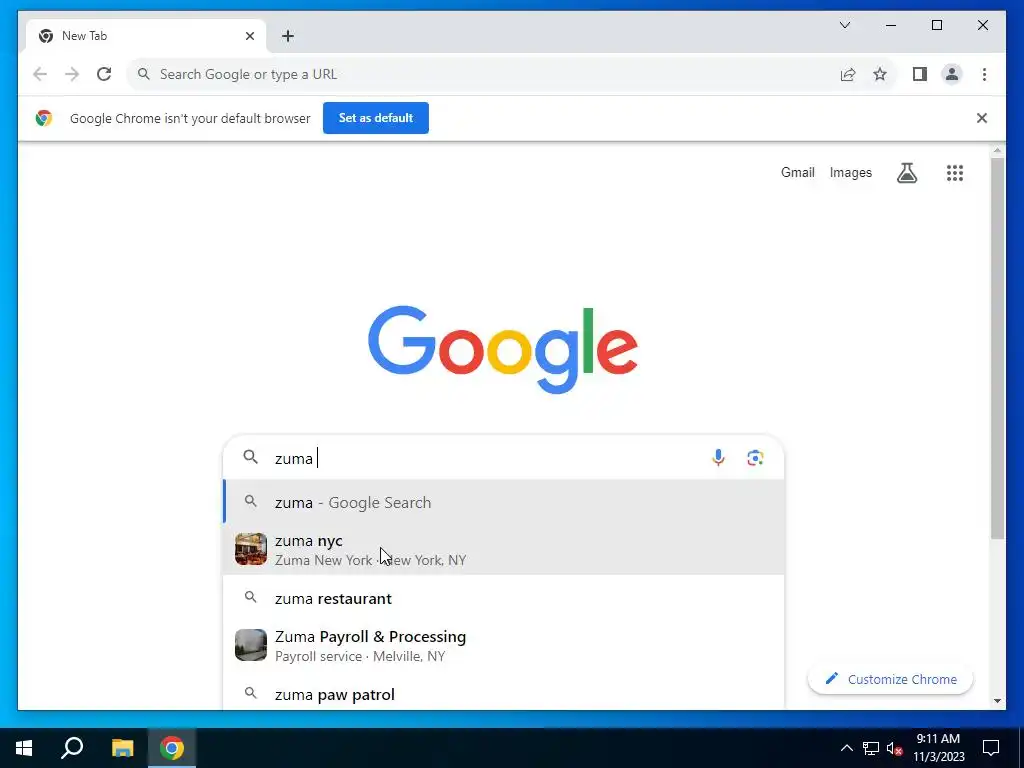The image size is (1024, 768).
Task: Click the Customize Chrome button
Action: tap(890, 679)
